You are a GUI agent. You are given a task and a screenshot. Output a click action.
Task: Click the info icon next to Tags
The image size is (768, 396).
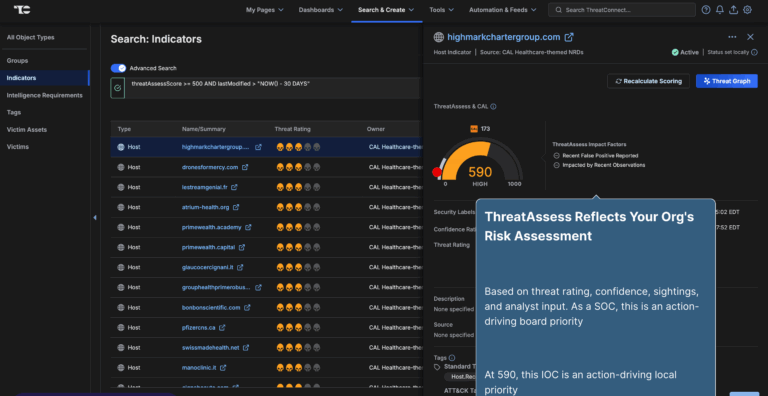(x=452, y=358)
